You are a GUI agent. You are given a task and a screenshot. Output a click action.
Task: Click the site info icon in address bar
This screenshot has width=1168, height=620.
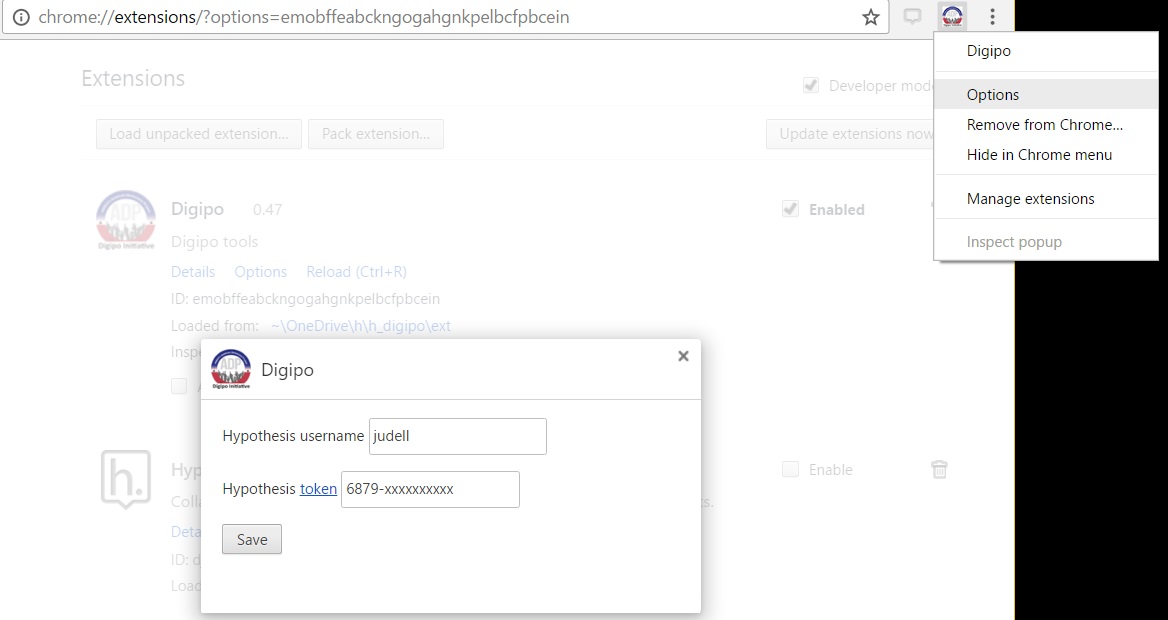click(x=21, y=17)
